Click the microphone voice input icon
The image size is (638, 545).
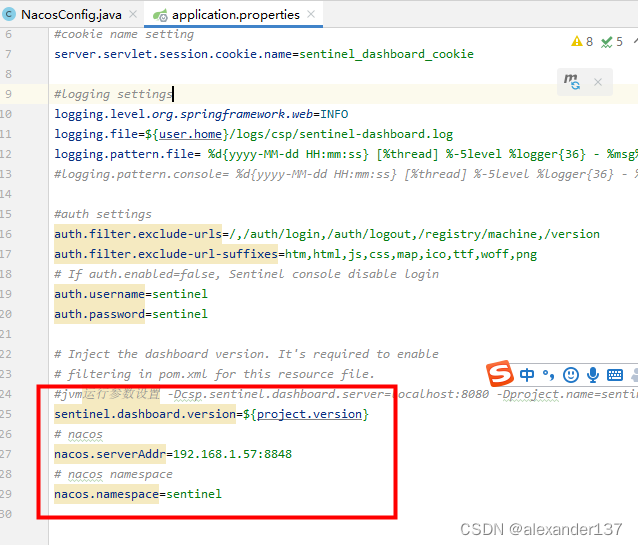593,374
